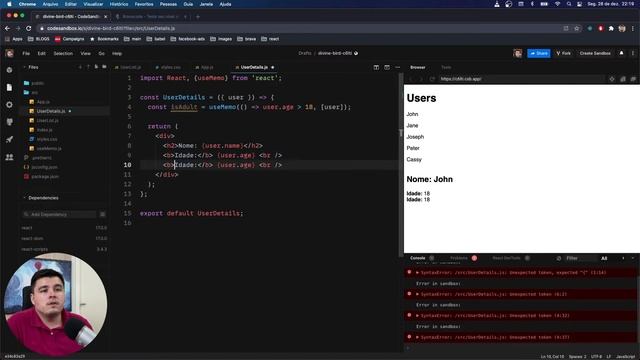Image resolution: width=640 pixels, height=360 pixels.
Task: Click the Add Dependency search field
Action: [x=59, y=214]
